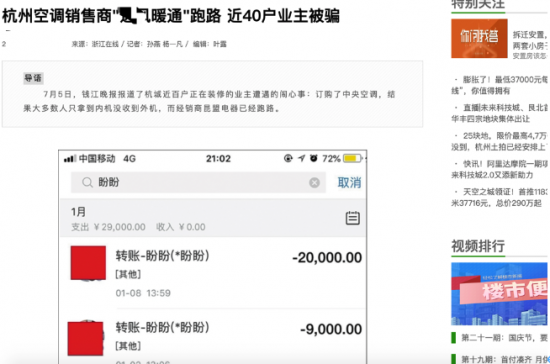Open the calendar icon beside 1月
The image size is (550, 364).
coord(353,218)
